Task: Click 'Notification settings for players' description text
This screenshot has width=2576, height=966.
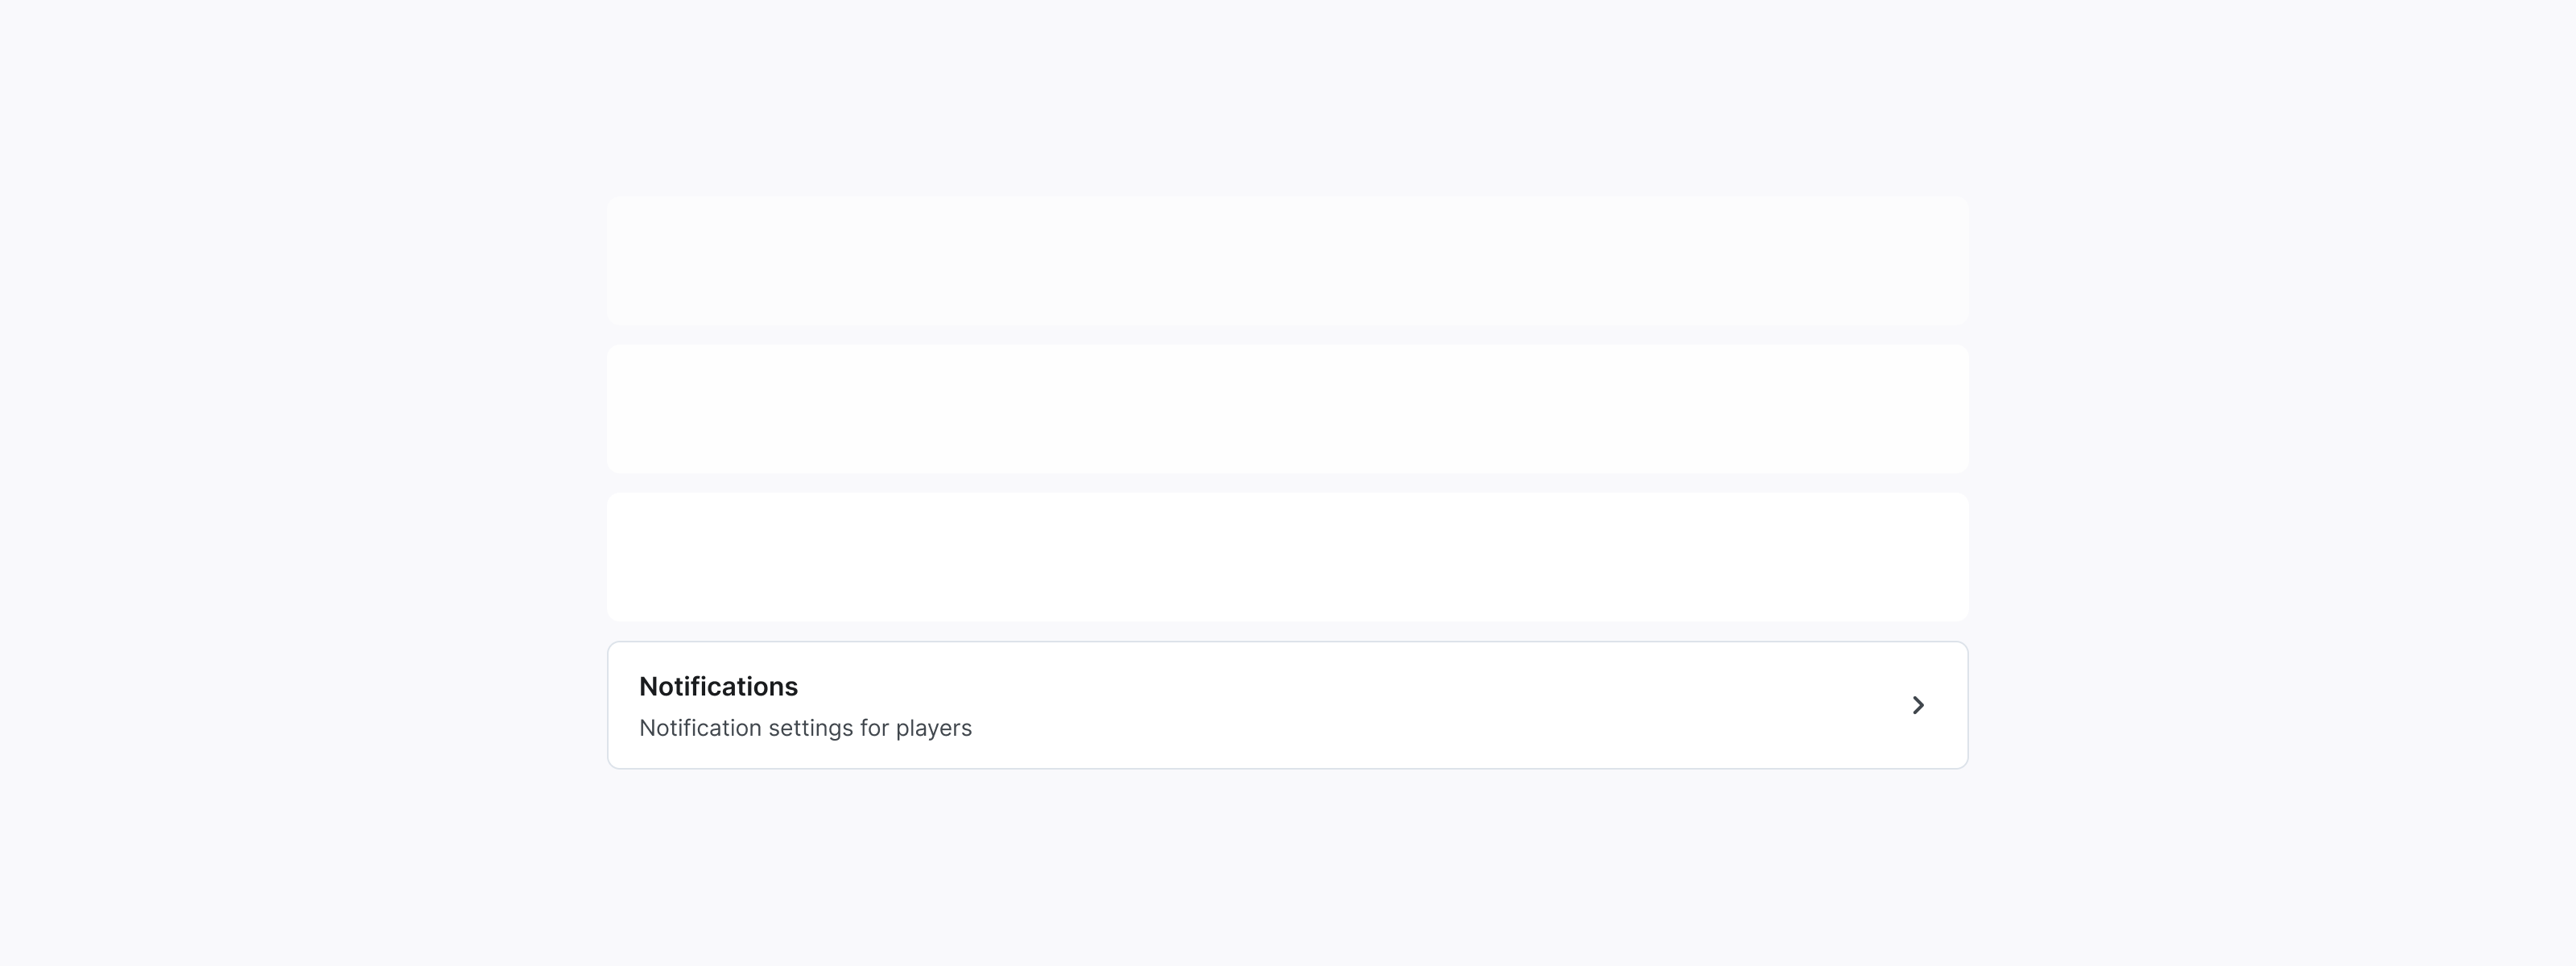Action: click(x=805, y=728)
